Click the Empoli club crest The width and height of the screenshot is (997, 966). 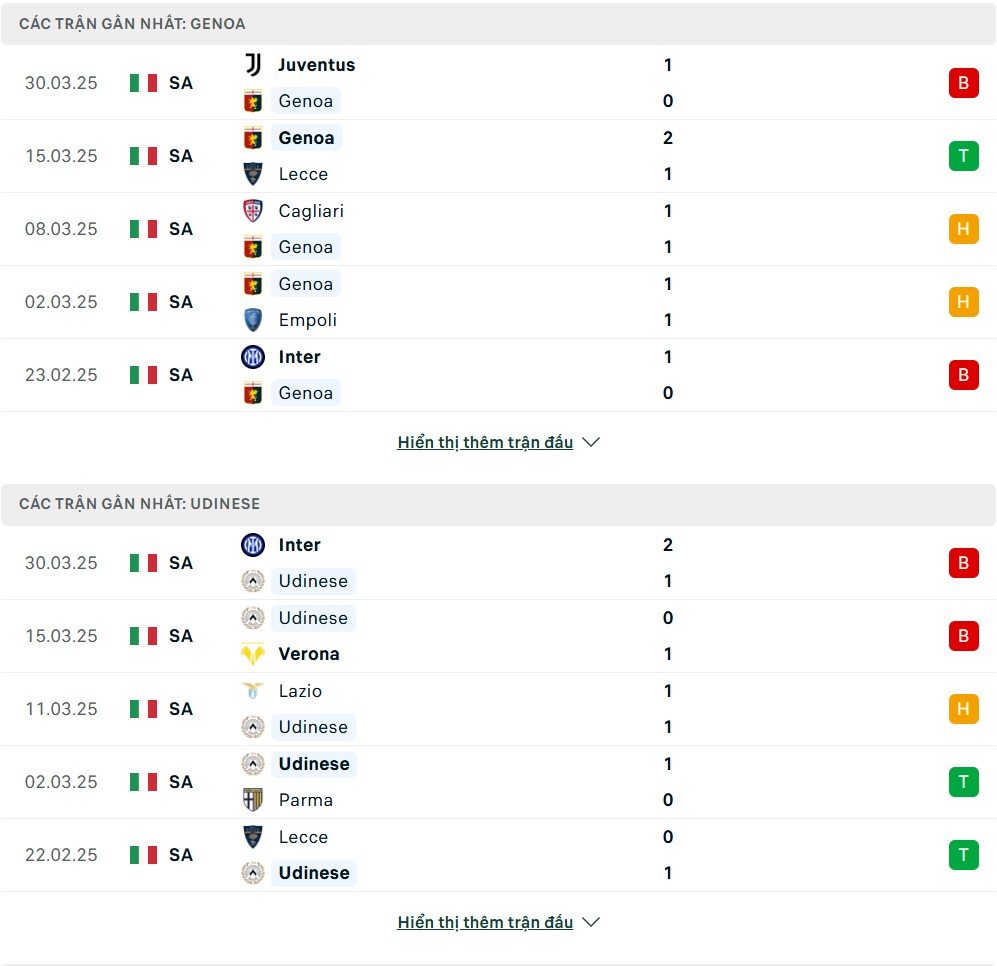253,320
